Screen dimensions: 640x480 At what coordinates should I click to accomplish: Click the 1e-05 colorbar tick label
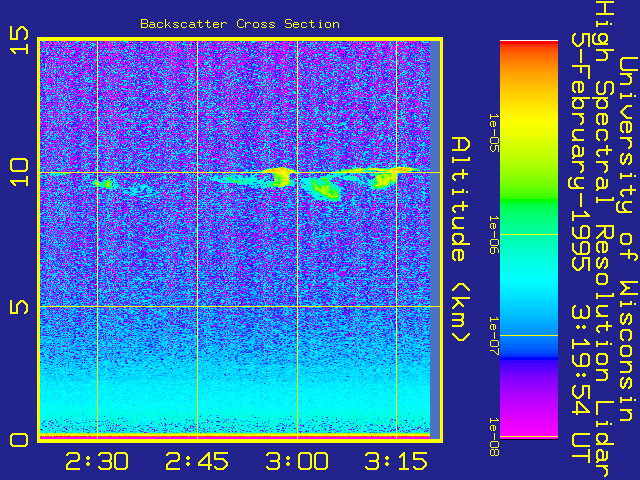(x=494, y=133)
